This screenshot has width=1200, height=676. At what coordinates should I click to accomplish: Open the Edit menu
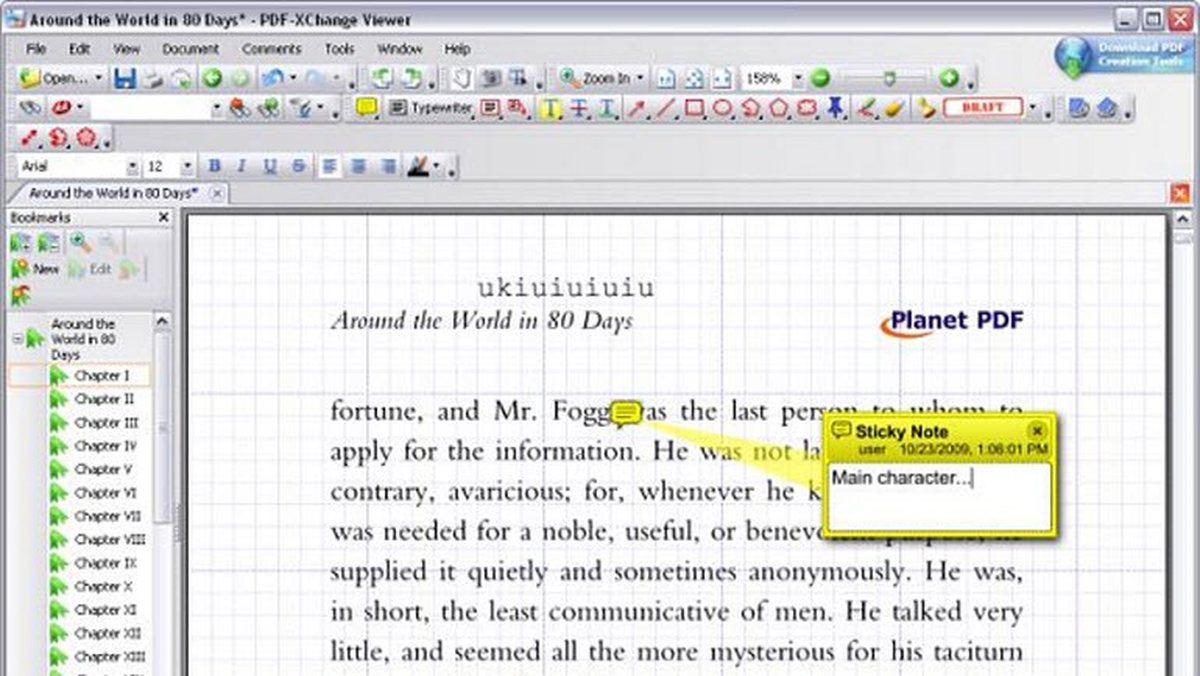tap(79, 48)
